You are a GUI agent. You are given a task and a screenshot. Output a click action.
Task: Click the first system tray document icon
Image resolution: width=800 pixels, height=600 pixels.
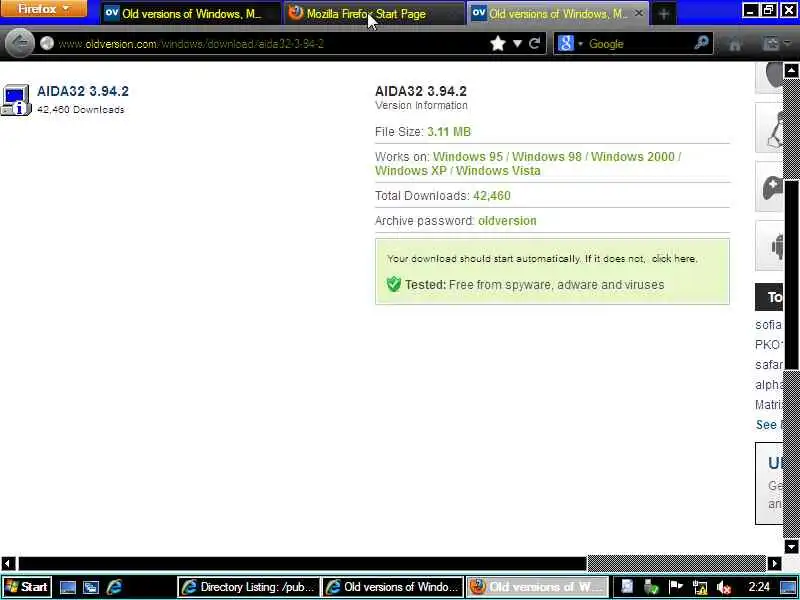click(x=627, y=587)
